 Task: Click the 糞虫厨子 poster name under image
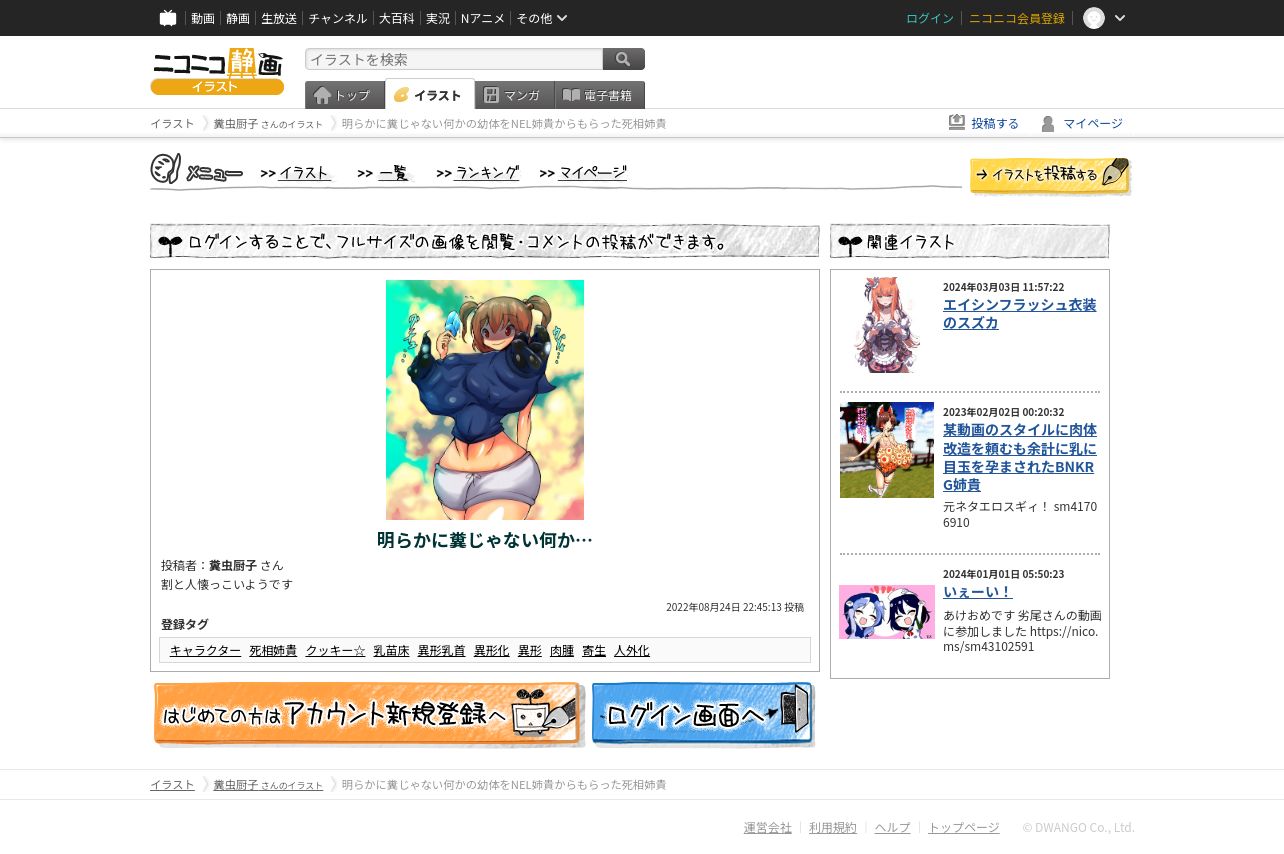[233, 565]
